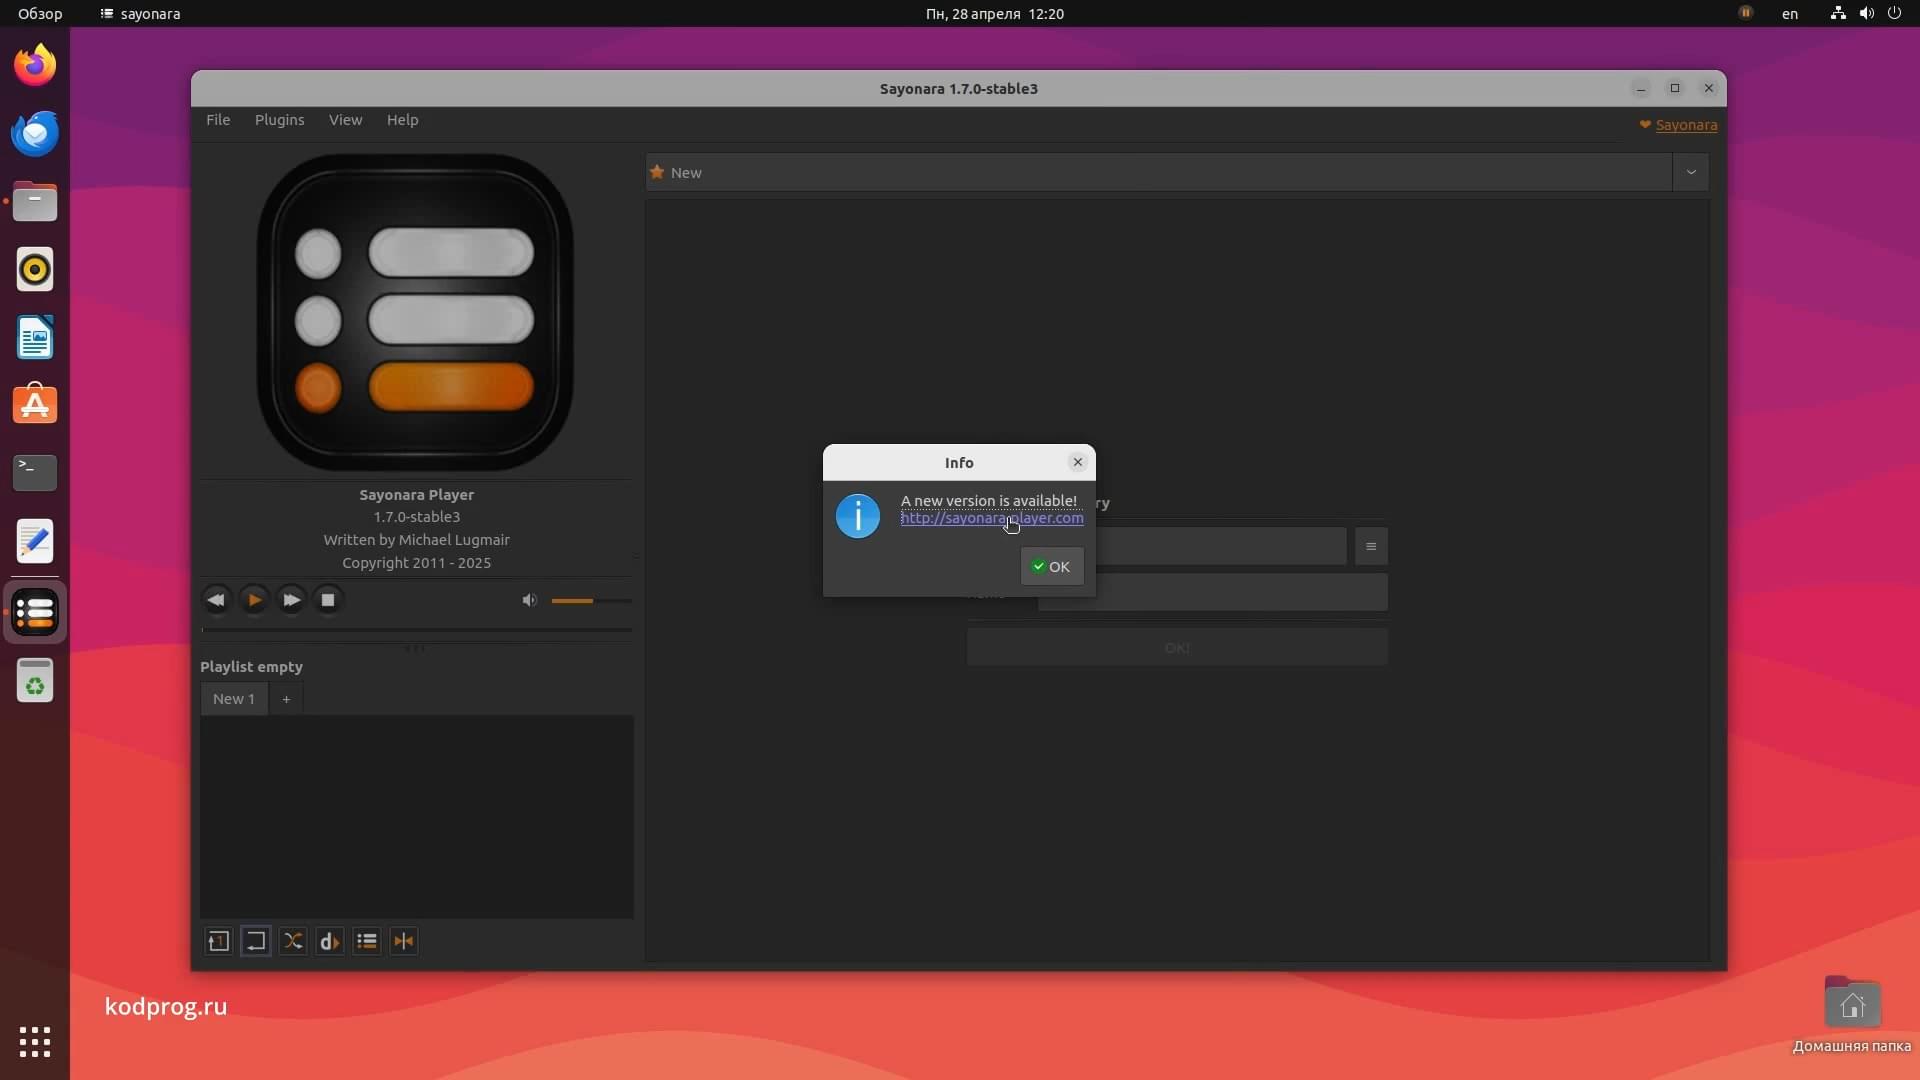Click the orange tray indicator icon
Image resolution: width=1920 pixels, height=1080 pixels.
point(1746,13)
